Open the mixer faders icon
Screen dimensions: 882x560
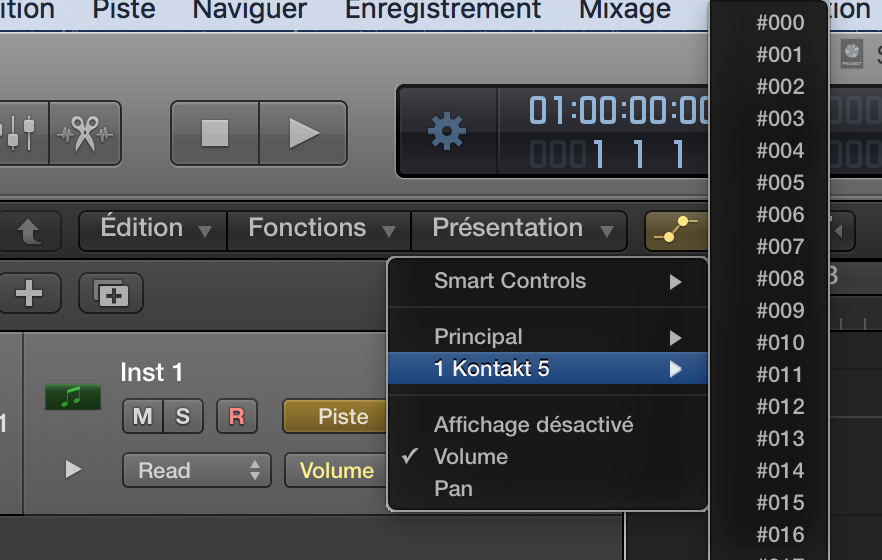(x=20, y=132)
